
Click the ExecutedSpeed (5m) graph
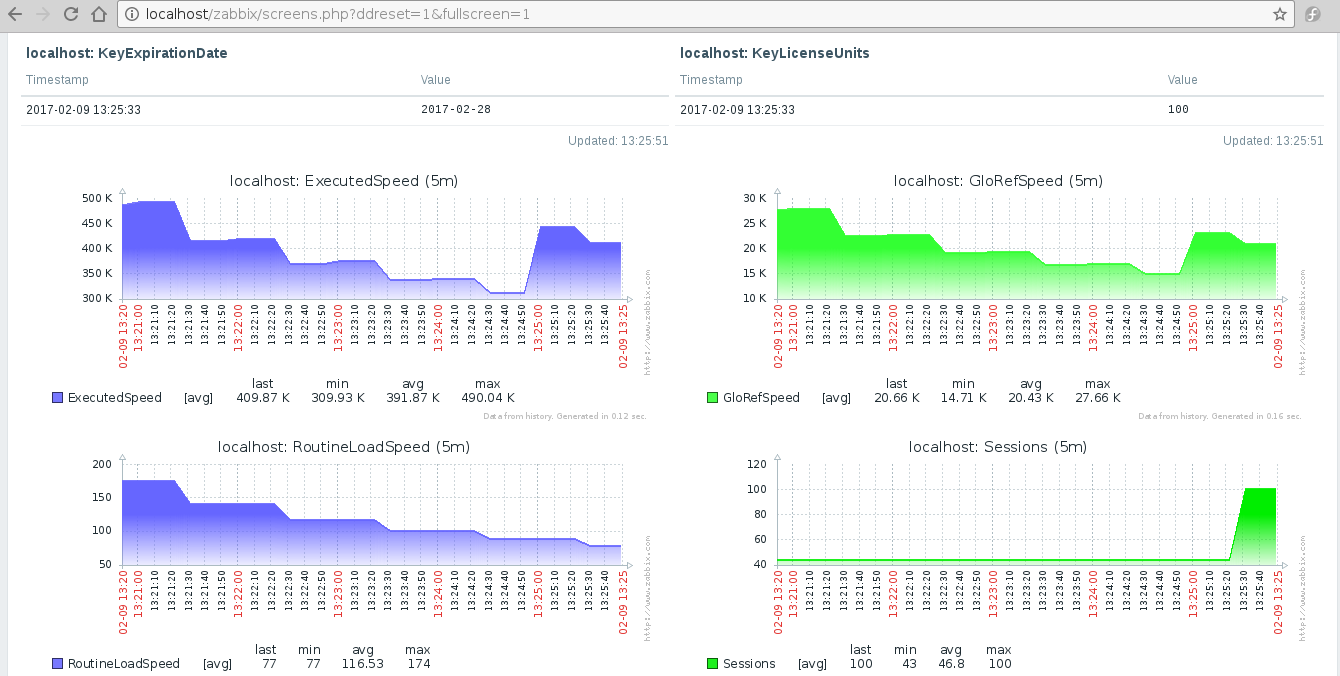[x=372, y=250]
